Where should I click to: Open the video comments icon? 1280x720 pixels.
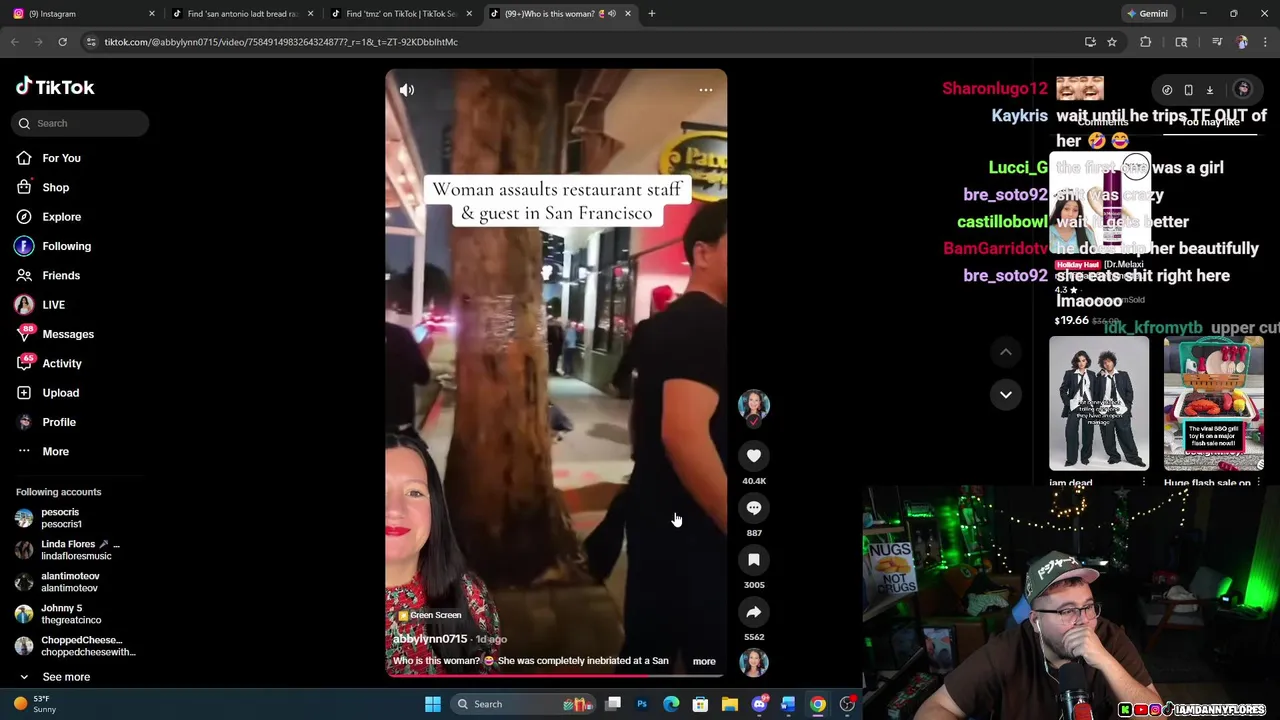pyautogui.click(x=754, y=508)
